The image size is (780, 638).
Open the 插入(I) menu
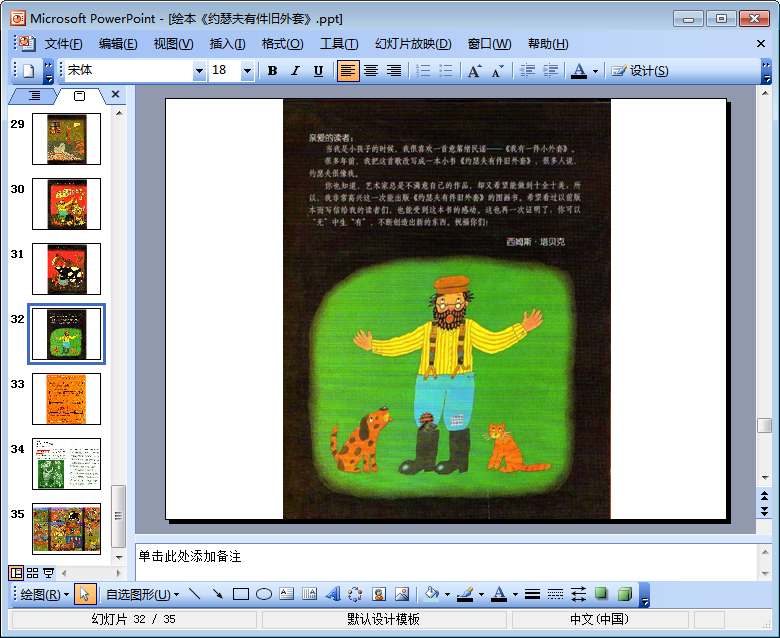point(227,44)
